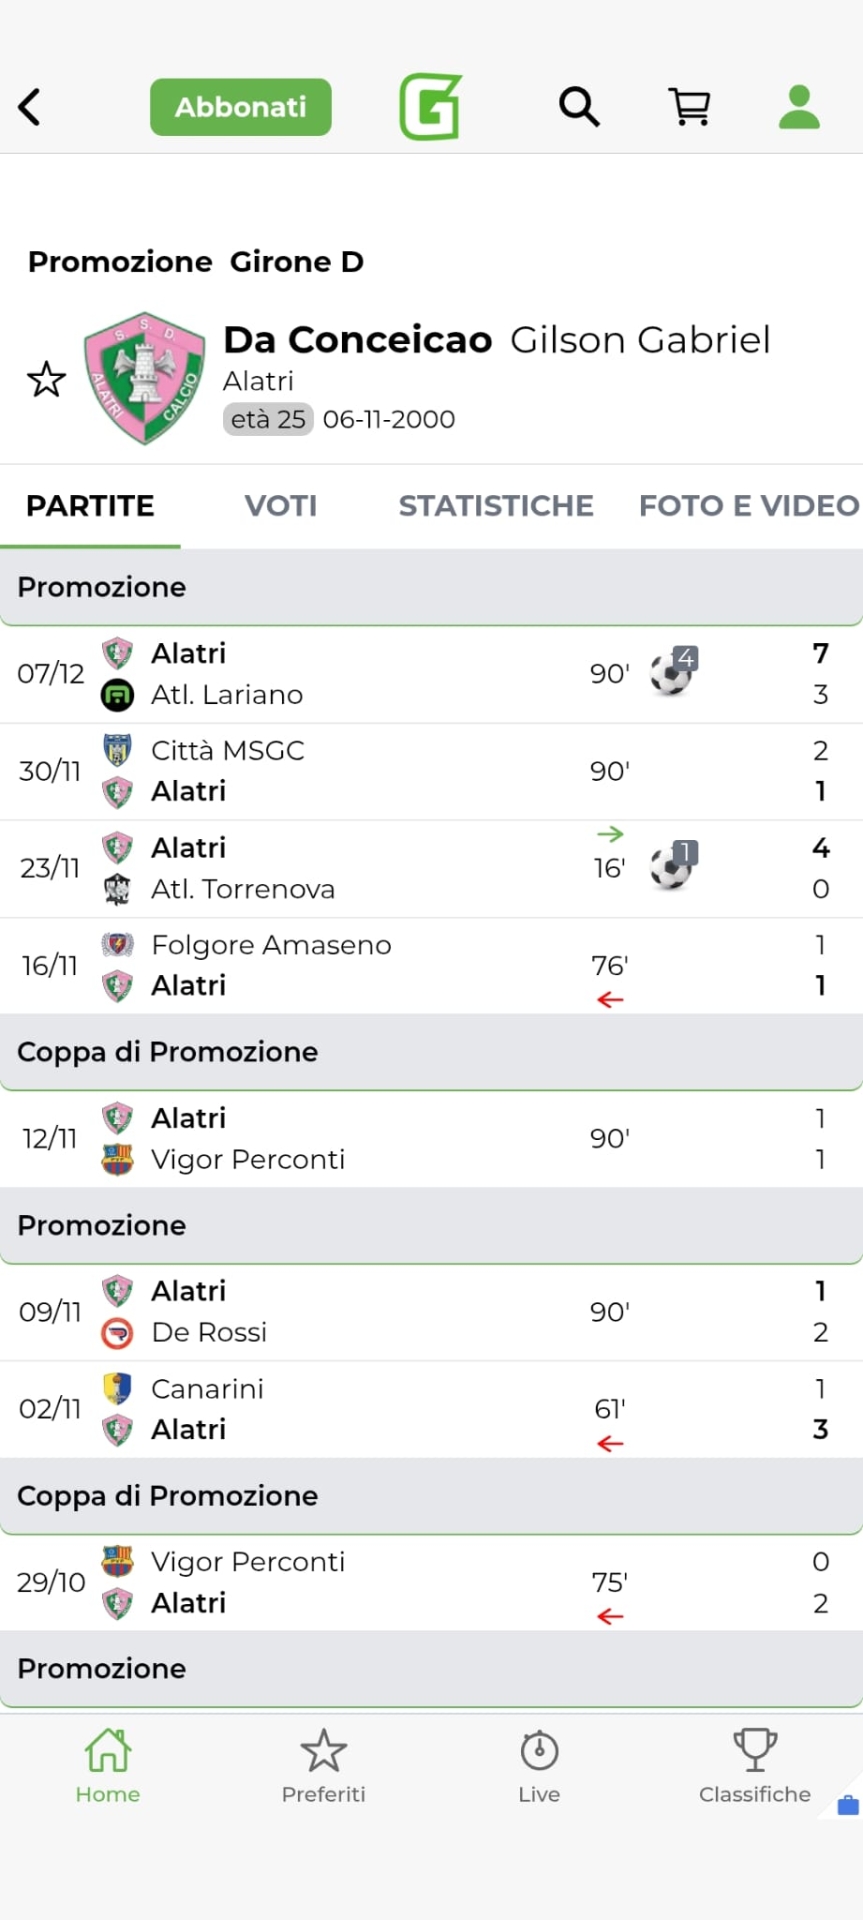Switch to the STATISTICHE tab
This screenshot has width=863, height=1920.
point(496,506)
